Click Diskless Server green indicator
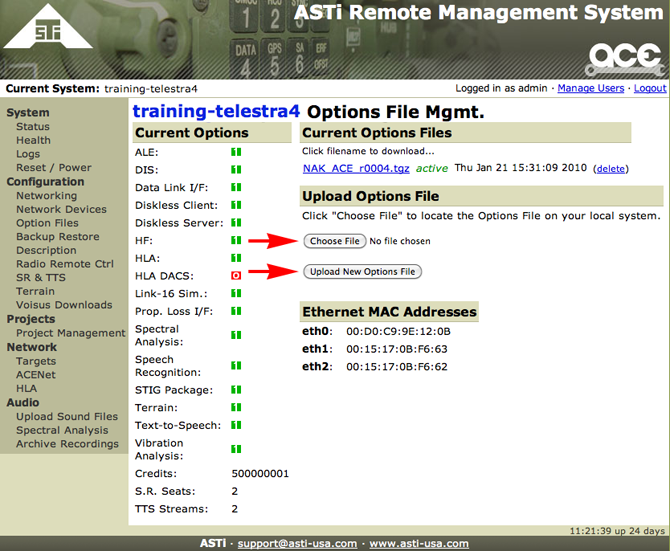The height and width of the screenshot is (551, 670). (x=236, y=223)
